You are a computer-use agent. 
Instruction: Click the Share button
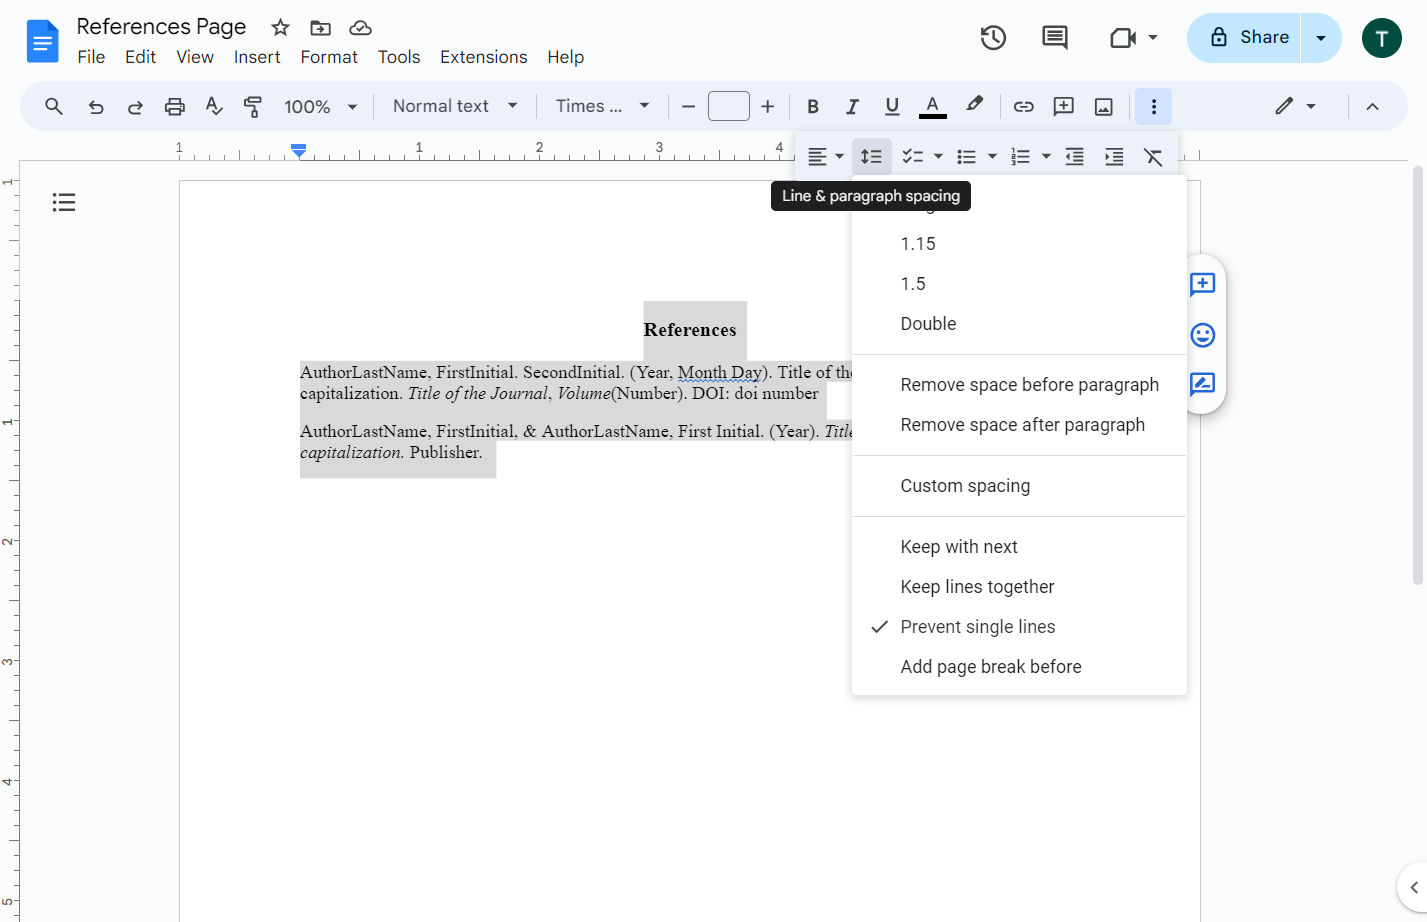(x=1245, y=38)
